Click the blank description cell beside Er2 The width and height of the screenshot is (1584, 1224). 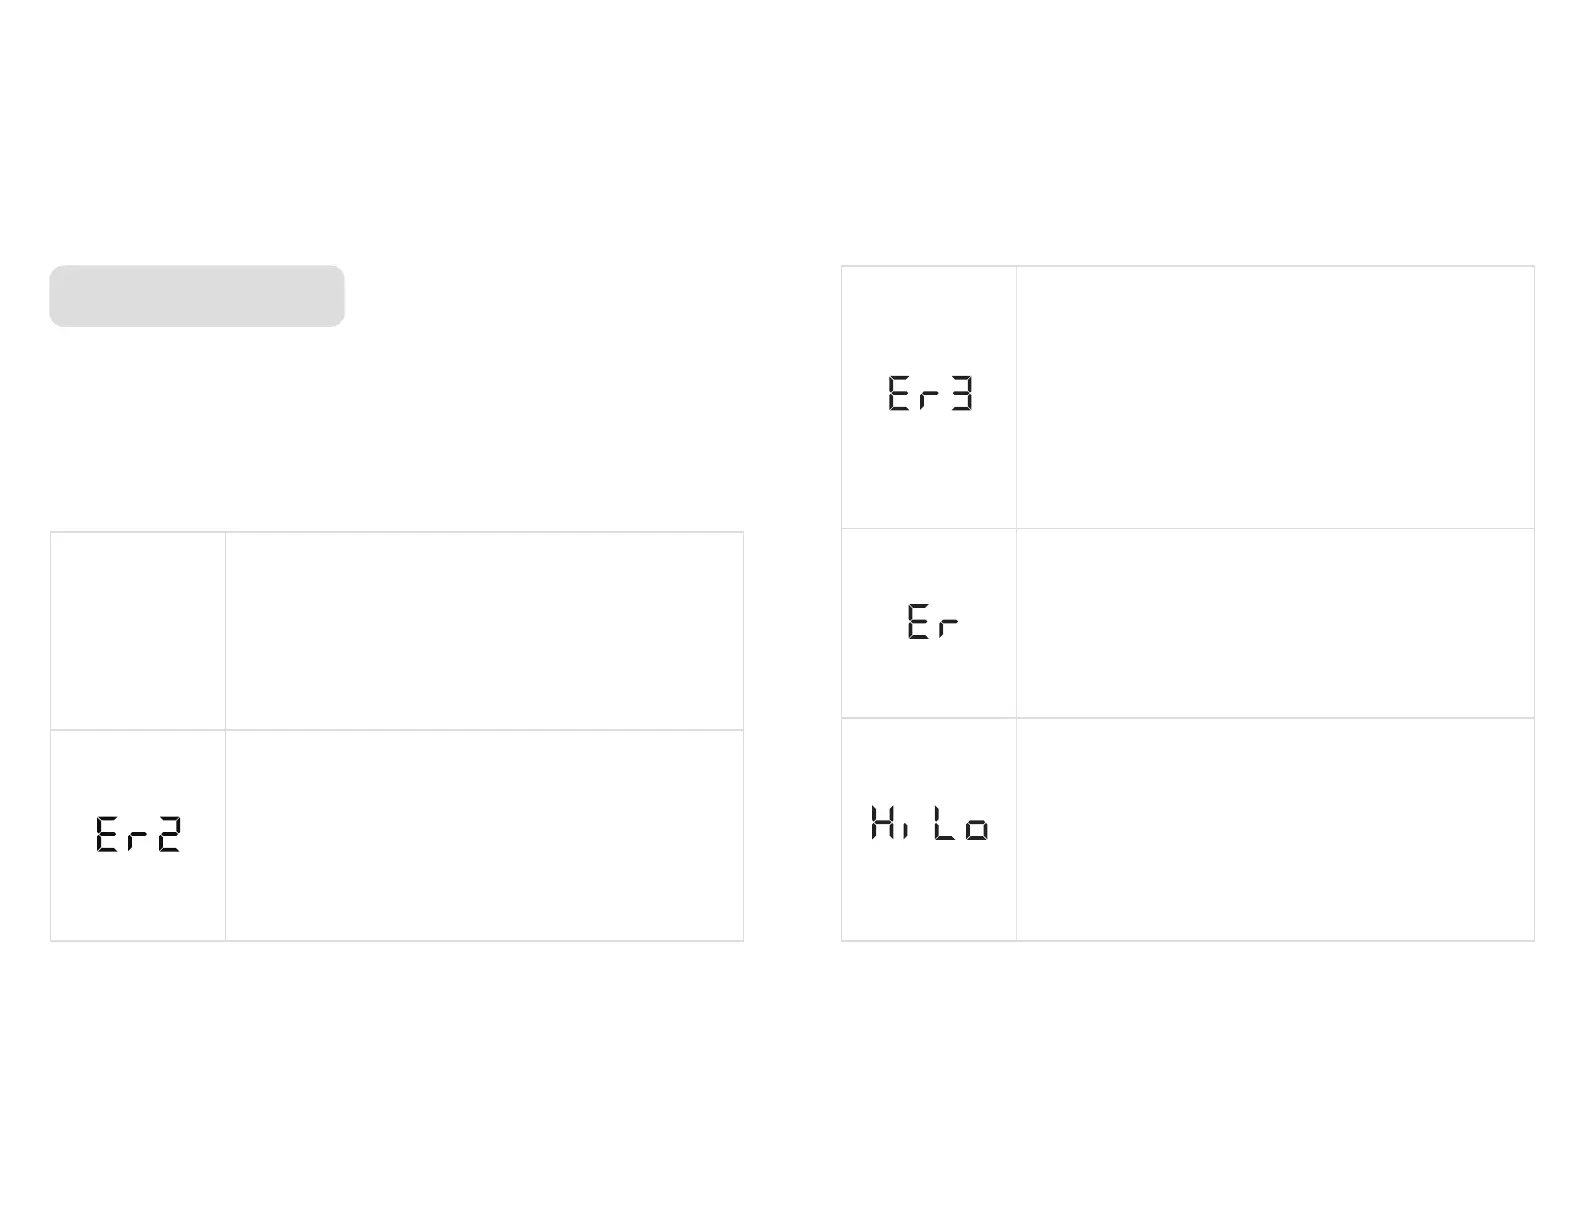coord(484,835)
